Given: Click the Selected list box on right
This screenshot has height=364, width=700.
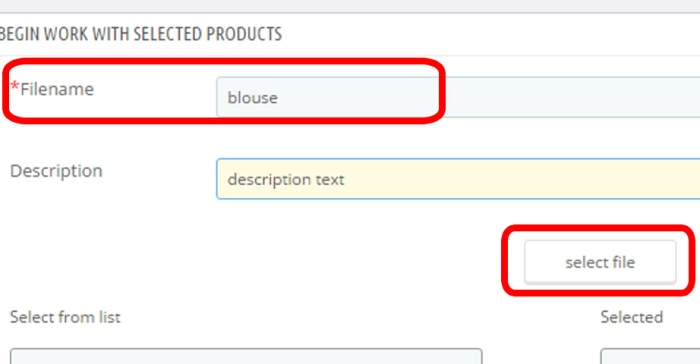Looking at the screenshot, I should pyautogui.click(x=650, y=356).
